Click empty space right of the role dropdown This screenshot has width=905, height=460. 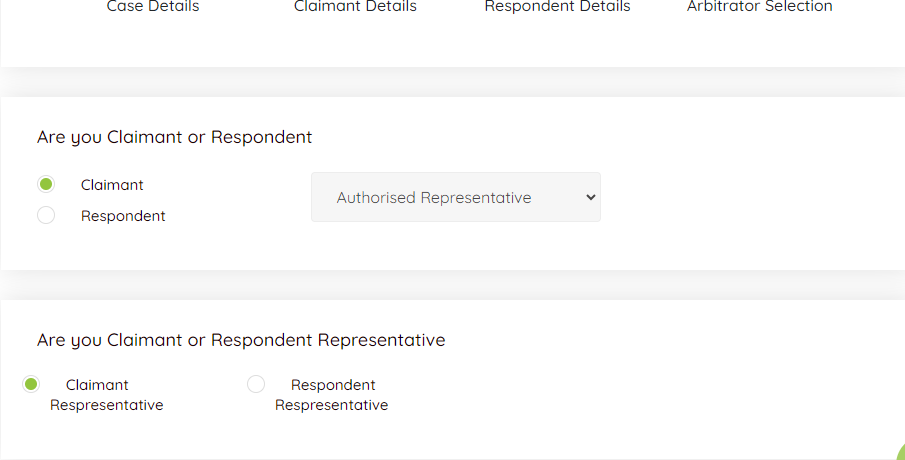[x=750, y=197]
